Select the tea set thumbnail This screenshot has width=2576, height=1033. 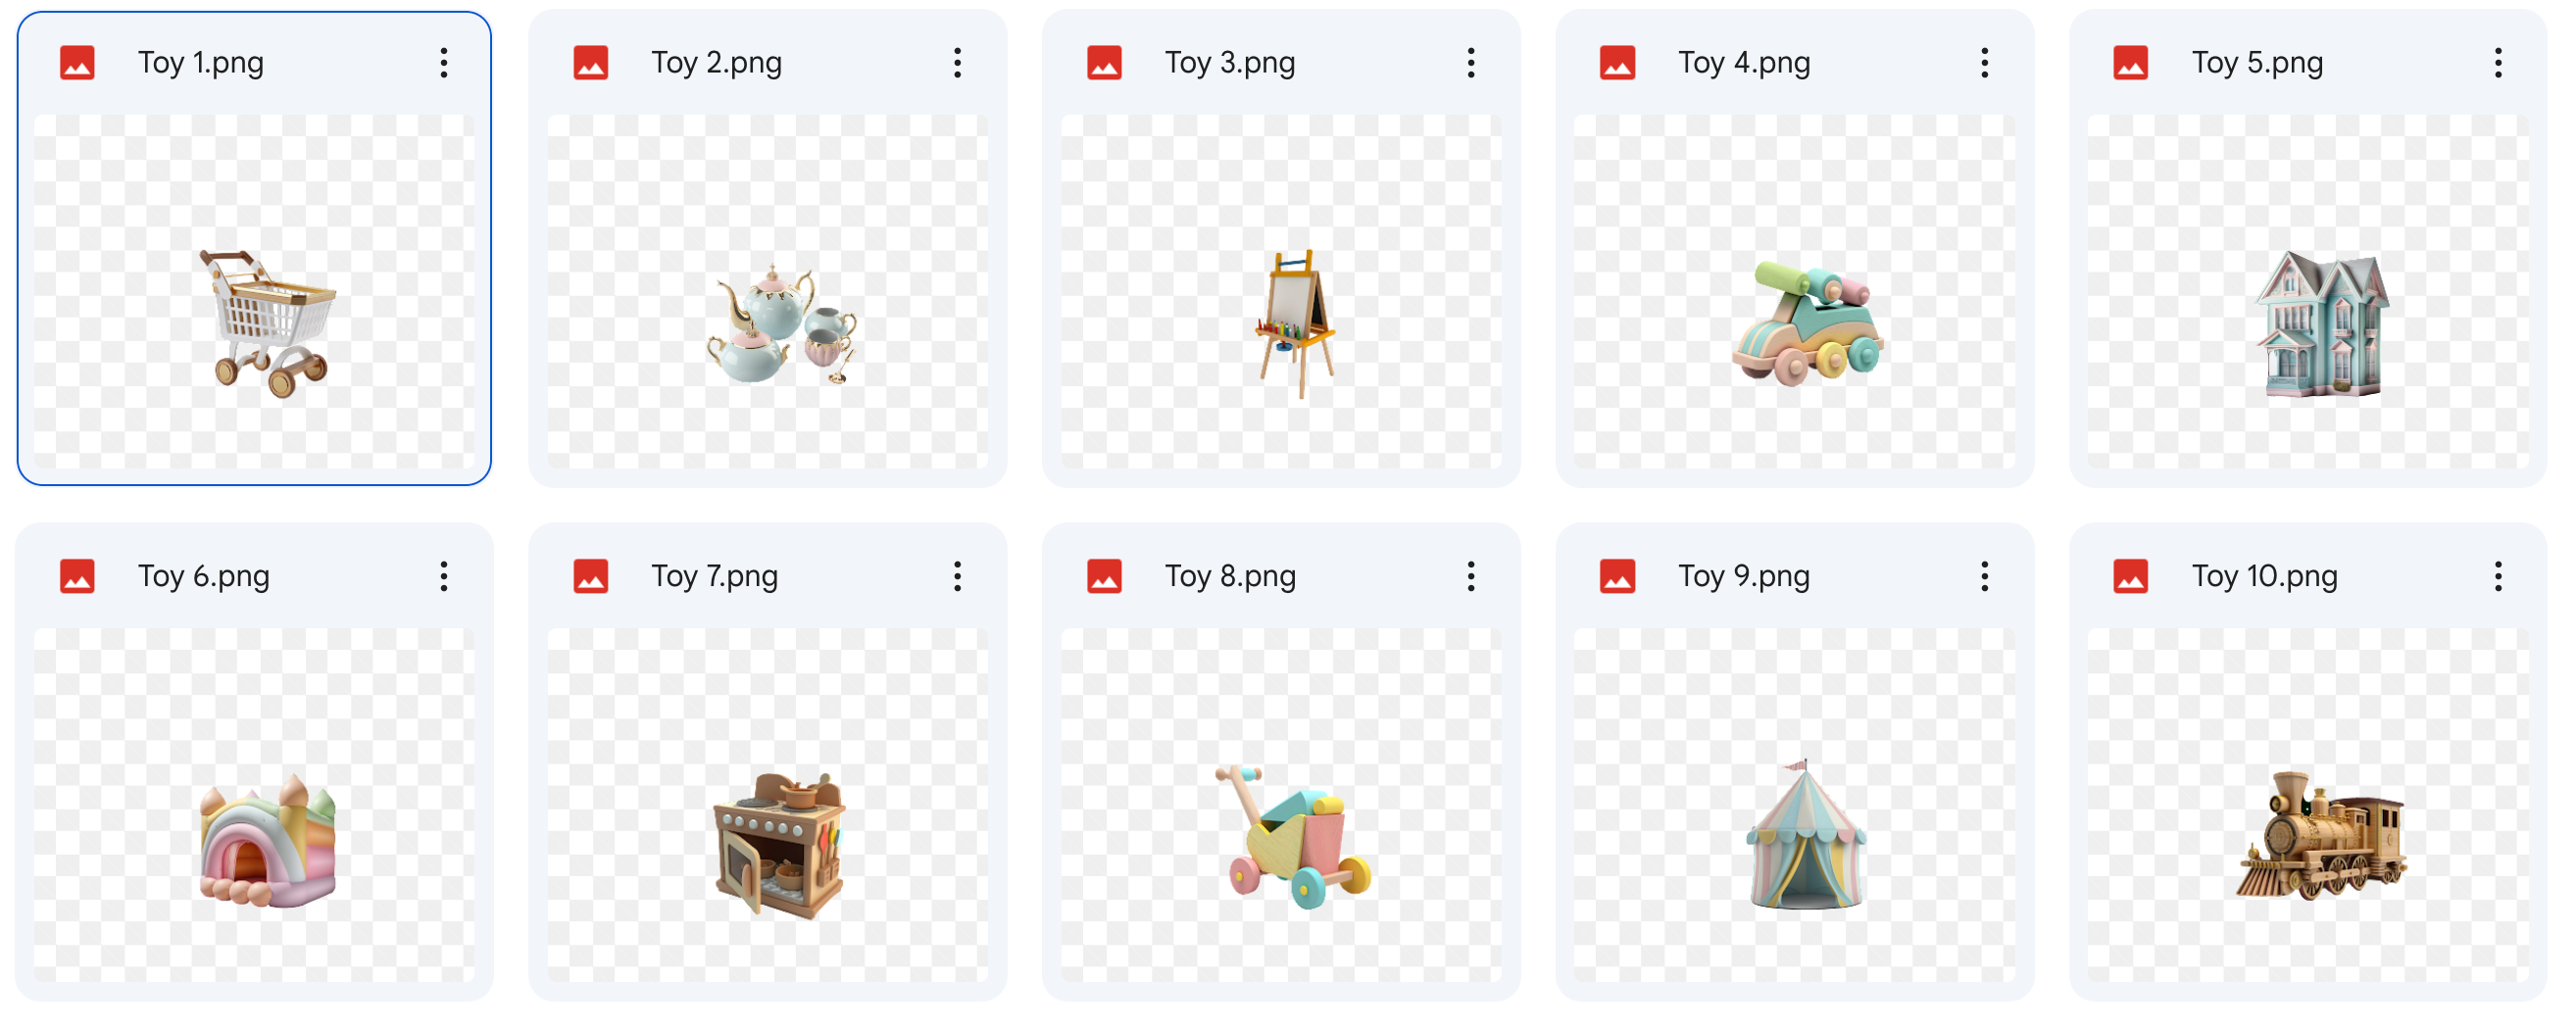(768, 291)
